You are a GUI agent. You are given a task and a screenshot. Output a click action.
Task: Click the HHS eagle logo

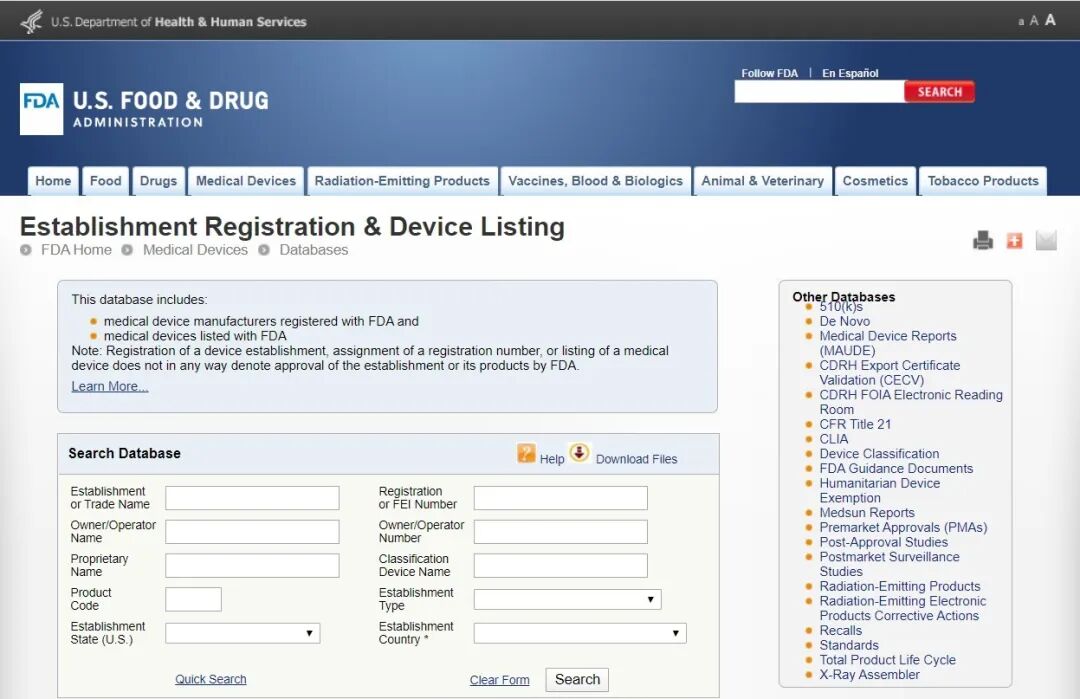pos(32,22)
